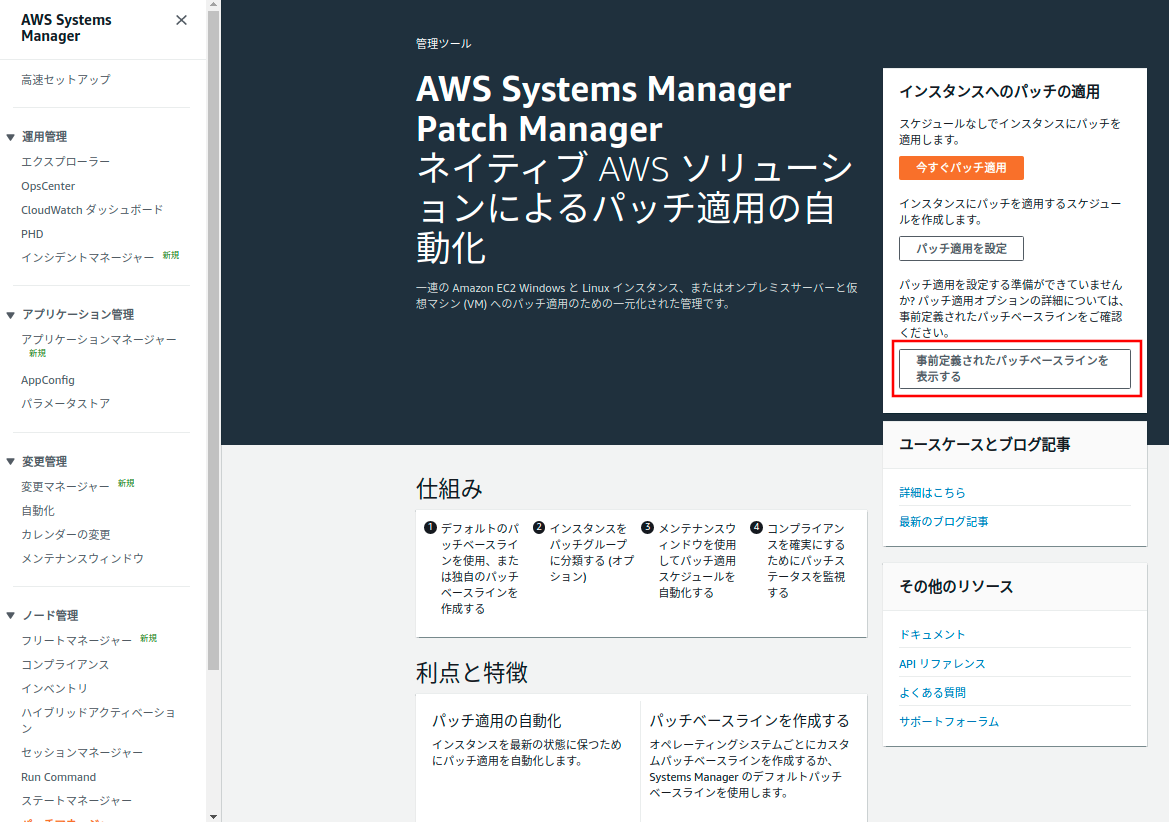Click the 今すぐパッチ適用 button
The image size is (1169, 822).
point(960,168)
